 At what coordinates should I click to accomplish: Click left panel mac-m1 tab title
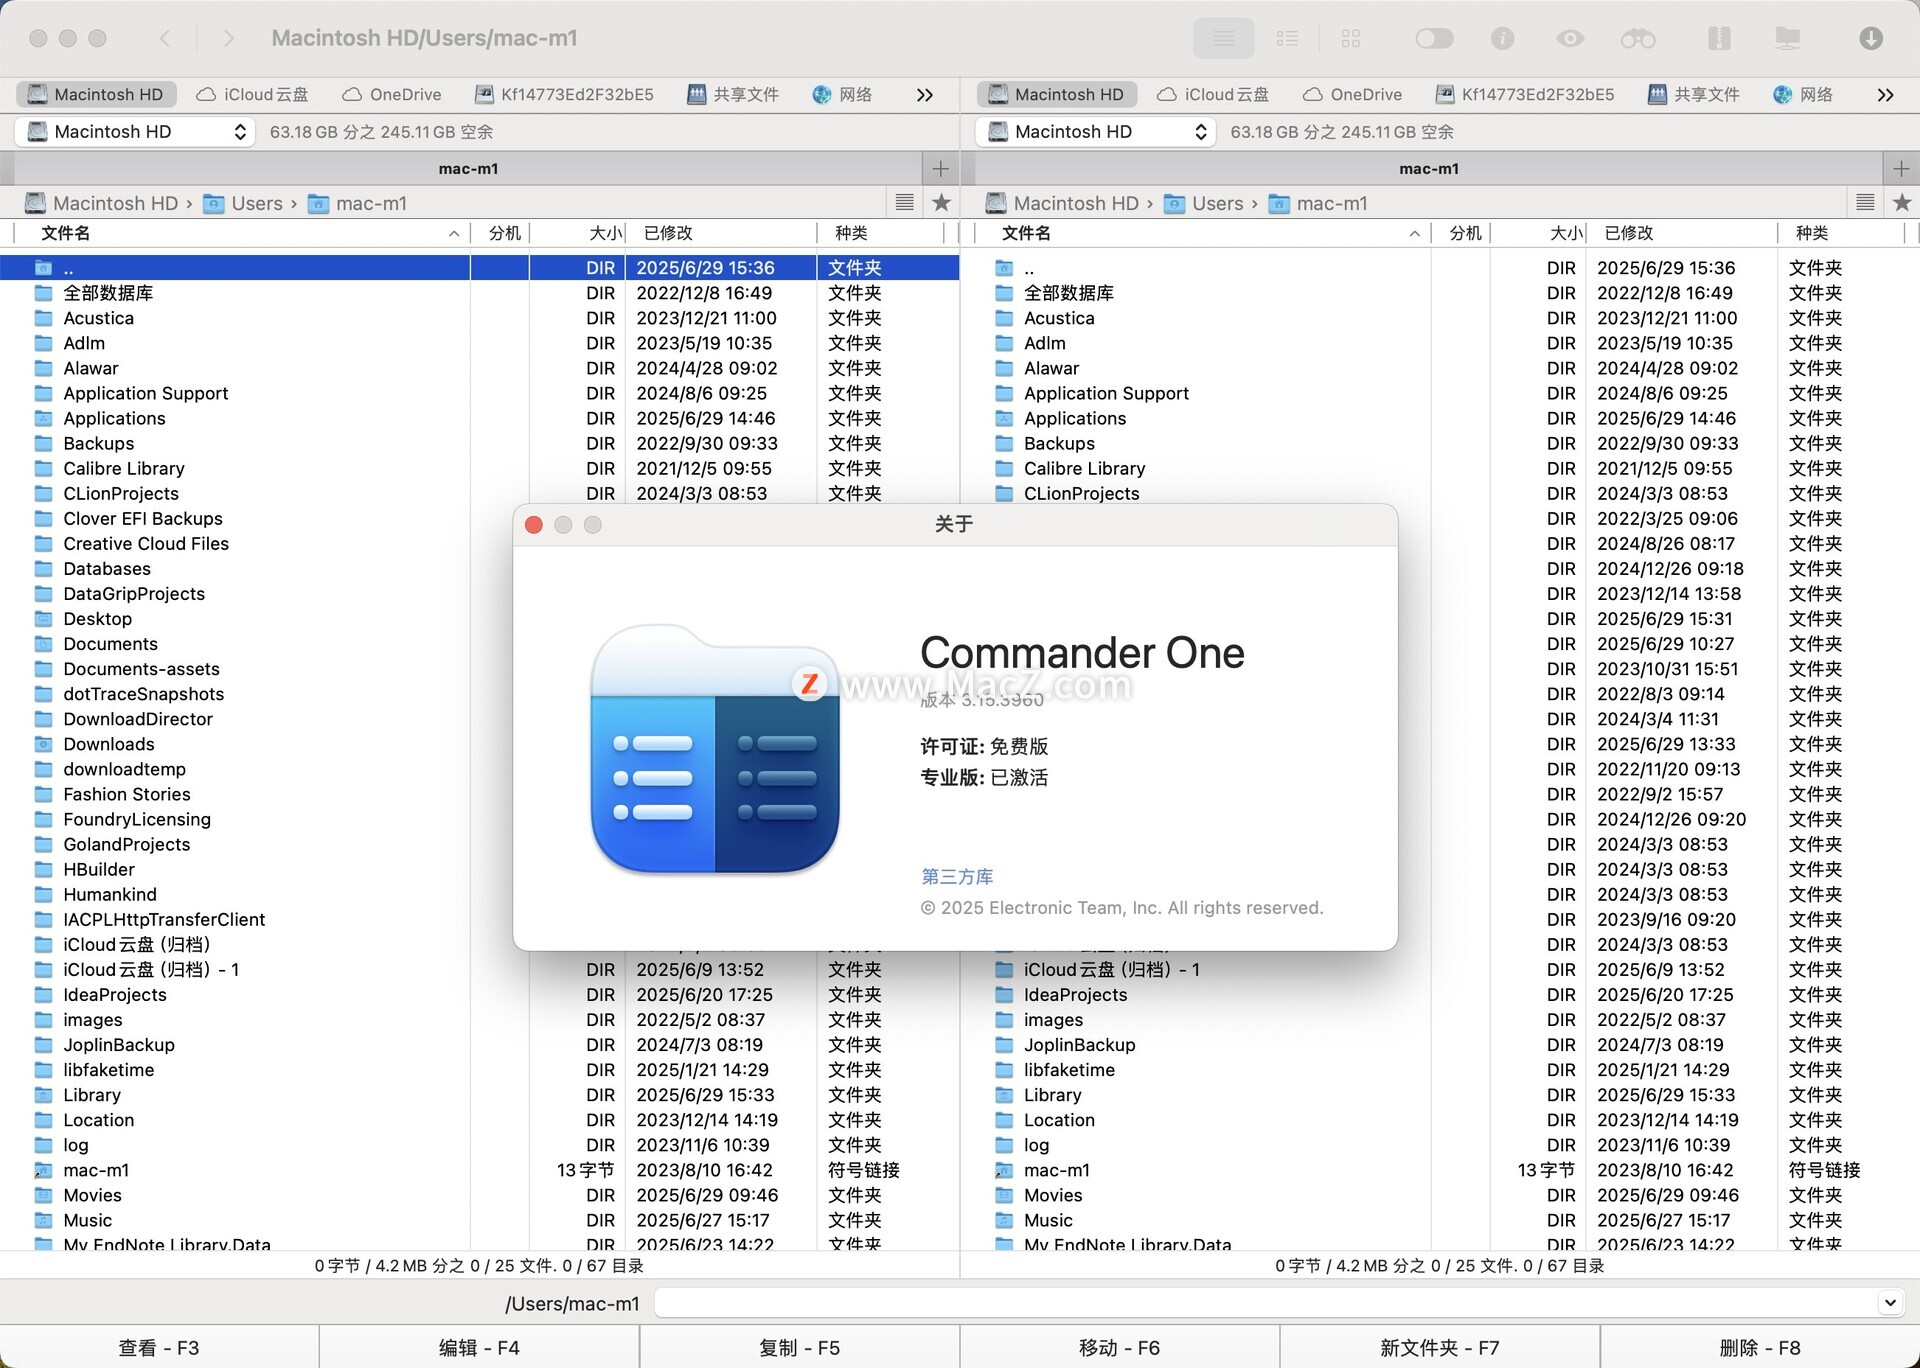(468, 168)
